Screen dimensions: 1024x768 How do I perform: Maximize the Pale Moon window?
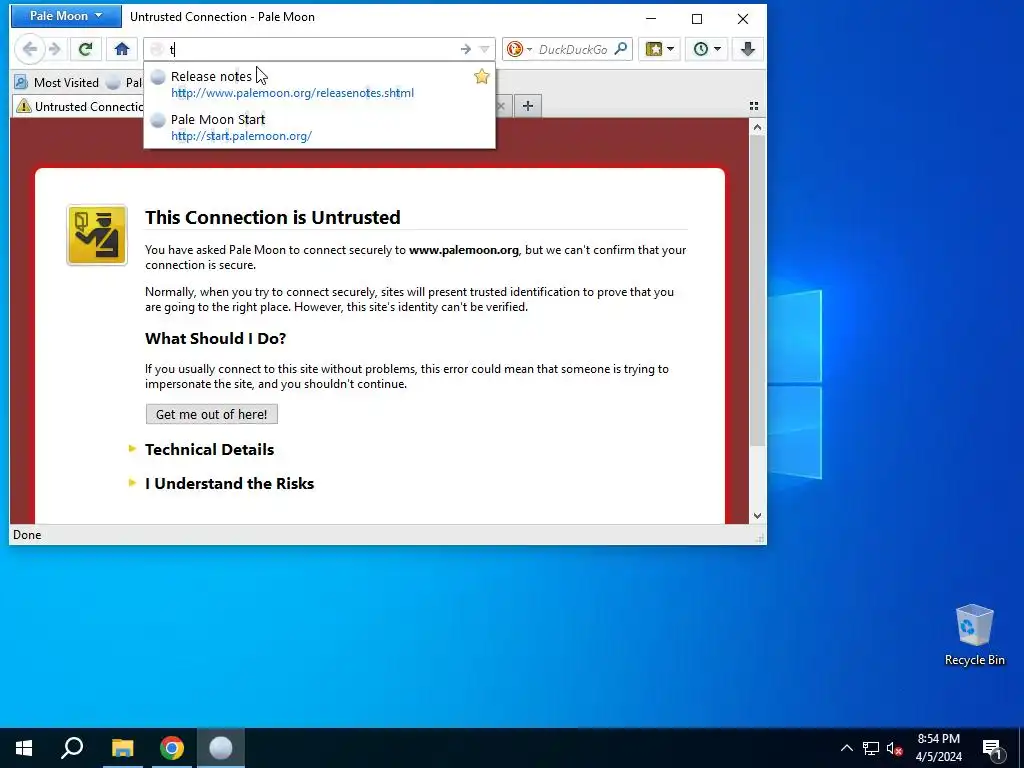point(697,18)
